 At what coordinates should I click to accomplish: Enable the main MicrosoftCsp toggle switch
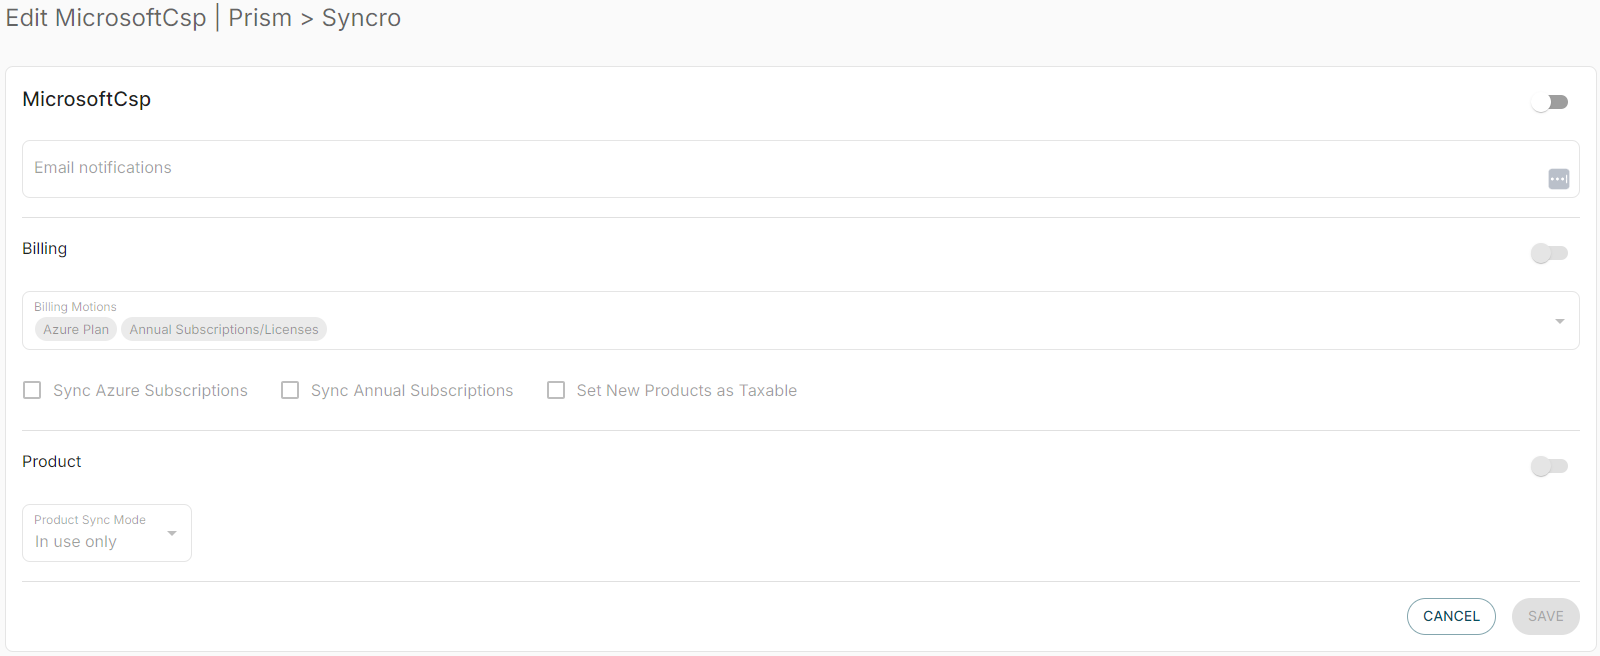pyautogui.click(x=1549, y=102)
